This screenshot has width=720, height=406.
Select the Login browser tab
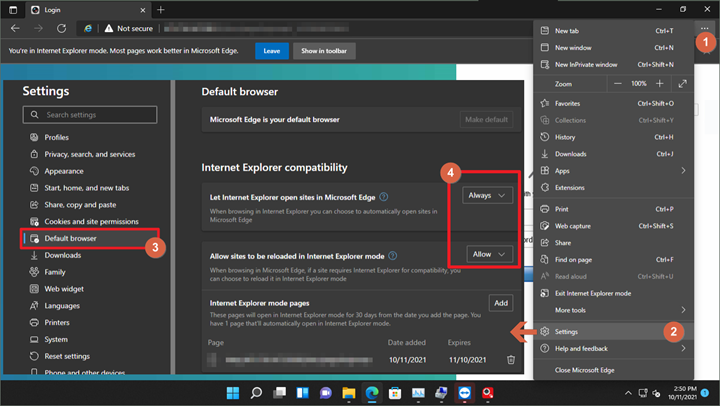(88, 10)
